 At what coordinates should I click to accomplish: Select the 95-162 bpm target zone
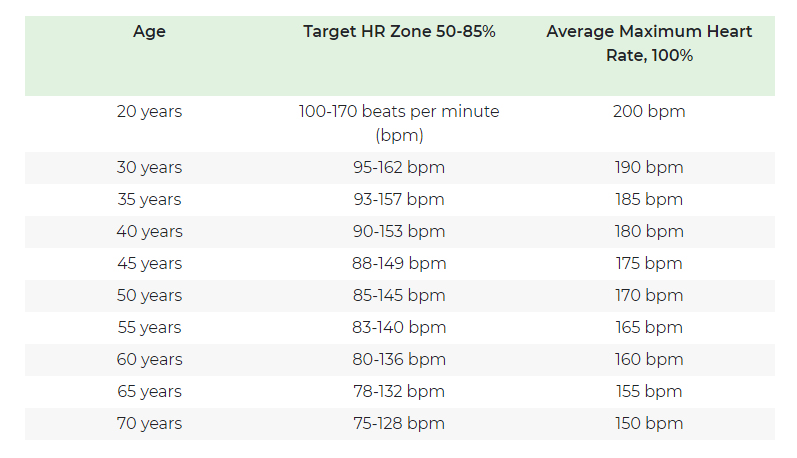click(399, 168)
